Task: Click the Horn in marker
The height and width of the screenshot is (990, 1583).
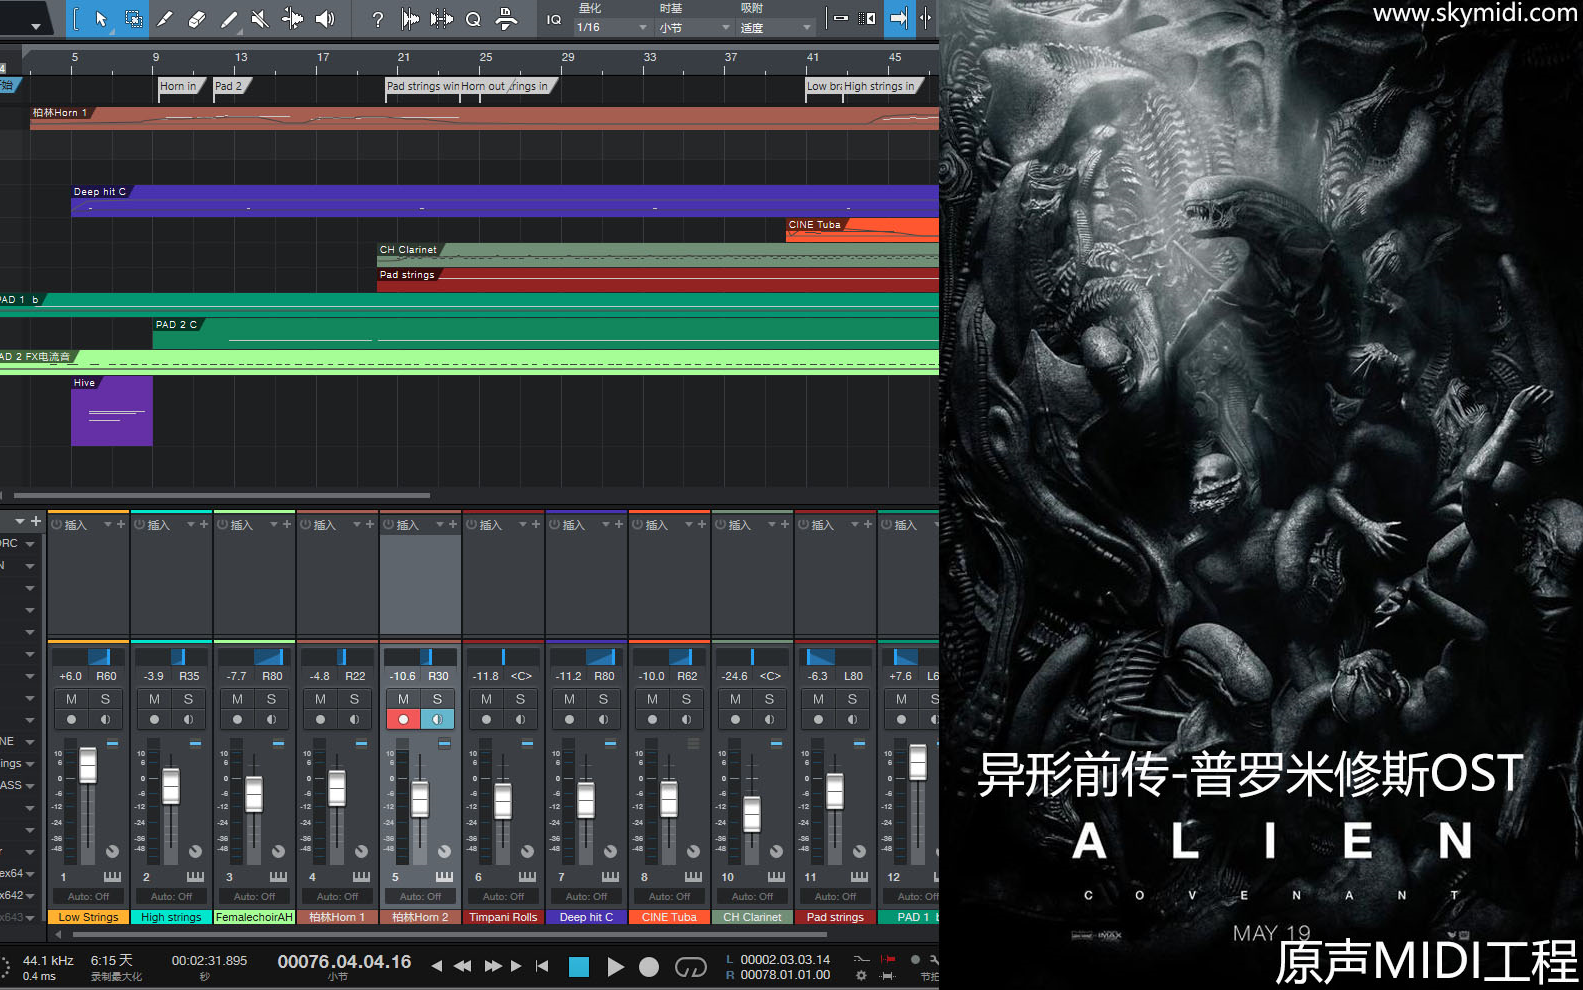Action: pos(180,86)
